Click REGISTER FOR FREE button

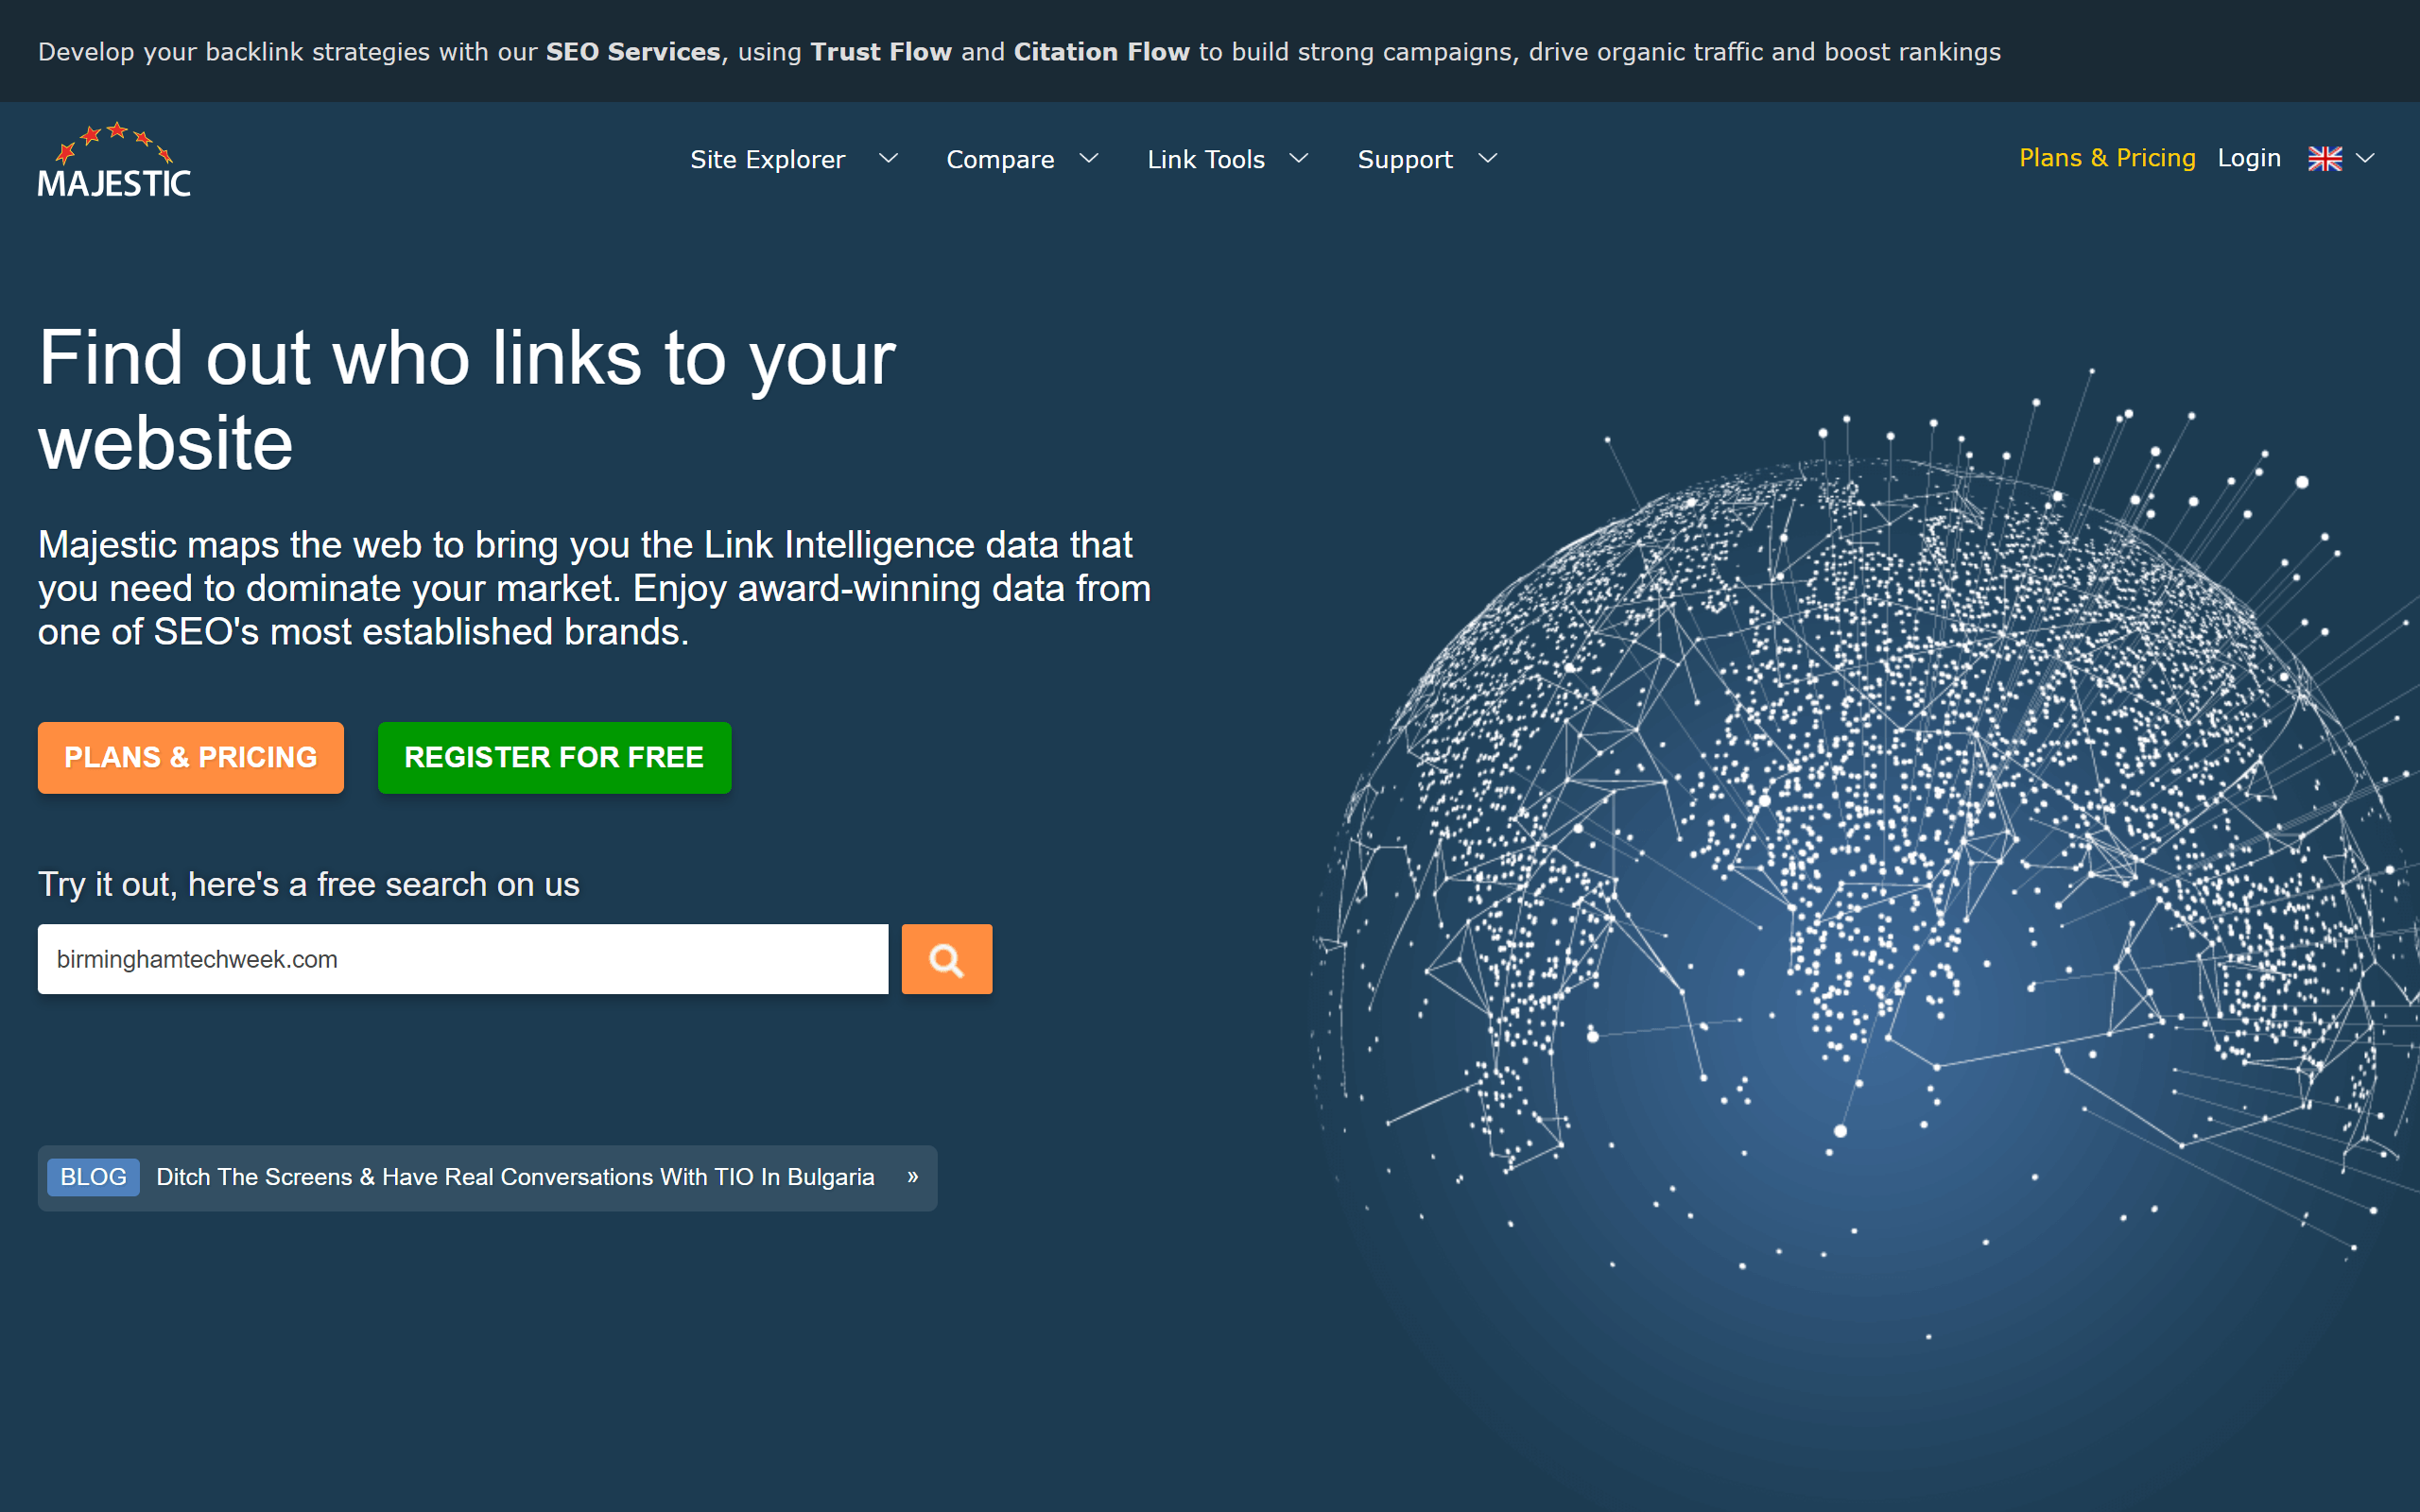click(x=554, y=757)
